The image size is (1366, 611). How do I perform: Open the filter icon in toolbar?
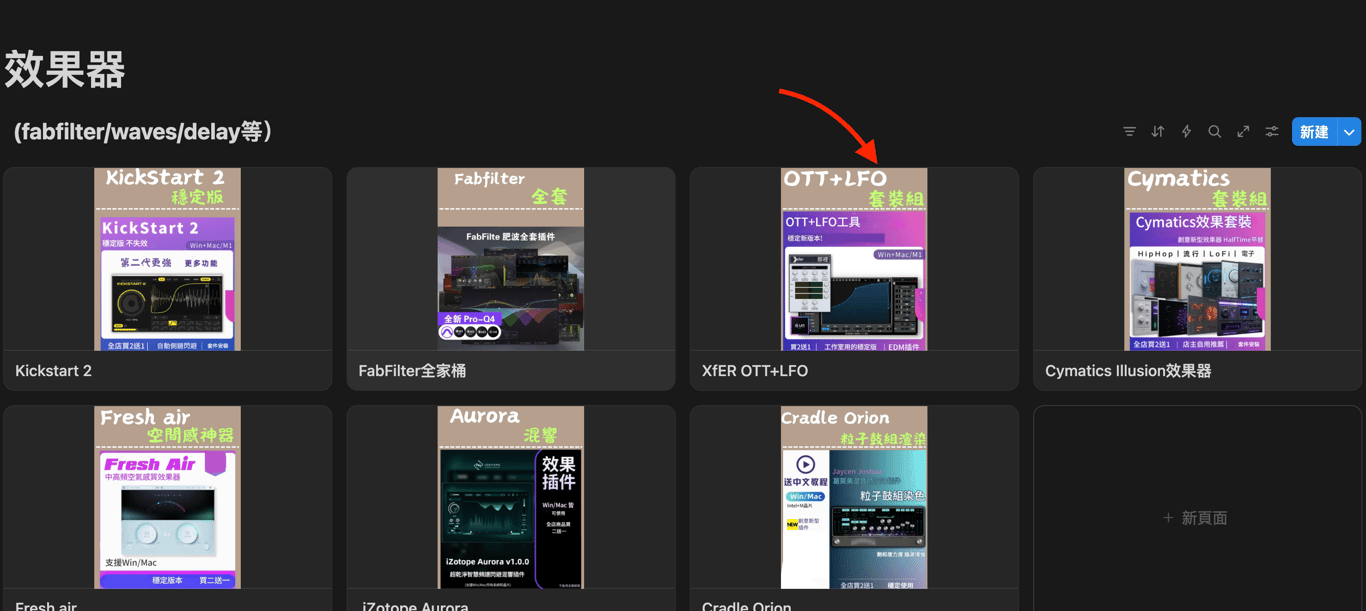pyautogui.click(x=1129, y=132)
